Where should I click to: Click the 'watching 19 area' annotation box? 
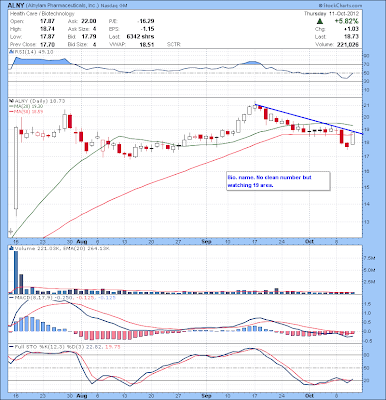(x=278, y=181)
